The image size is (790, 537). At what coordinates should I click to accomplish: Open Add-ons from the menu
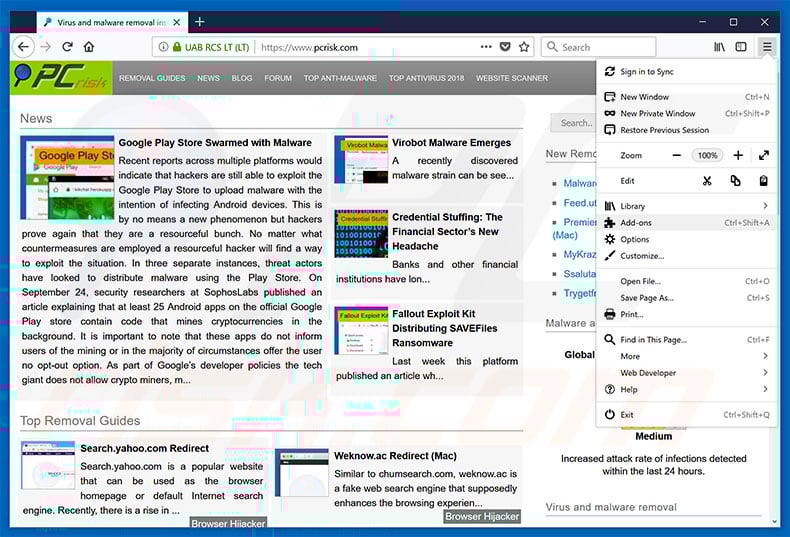pyautogui.click(x=686, y=223)
